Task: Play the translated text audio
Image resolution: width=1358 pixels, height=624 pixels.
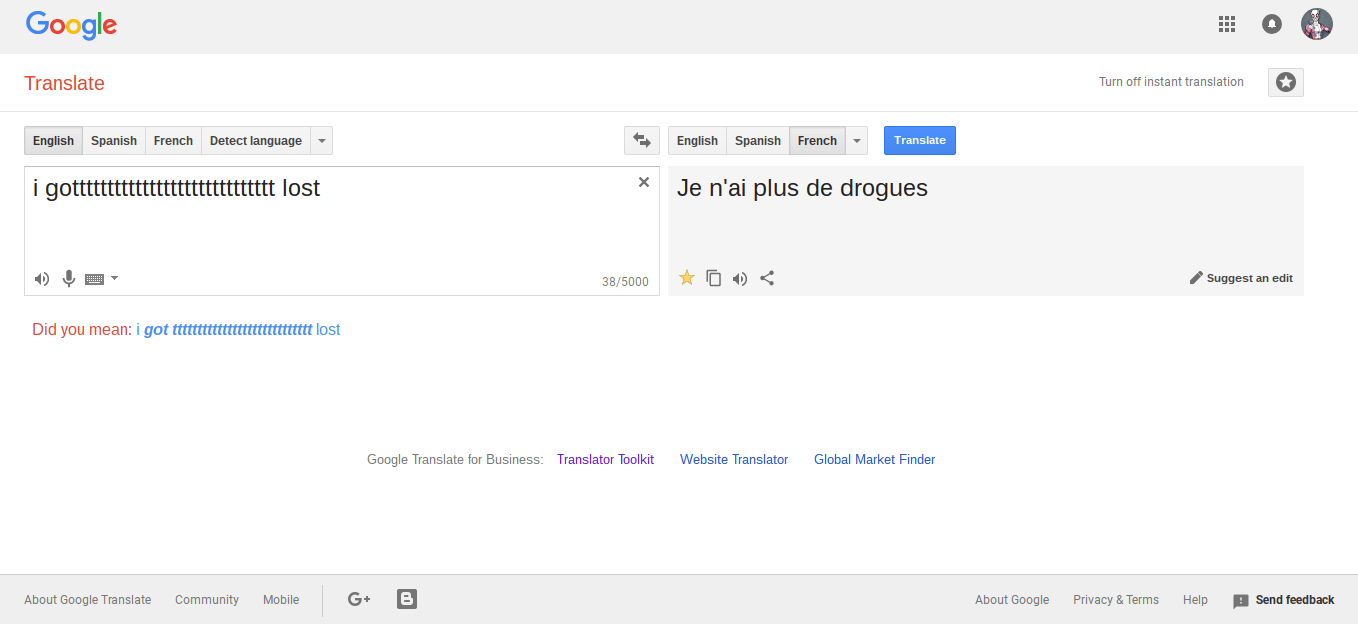Action: coord(740,278)
